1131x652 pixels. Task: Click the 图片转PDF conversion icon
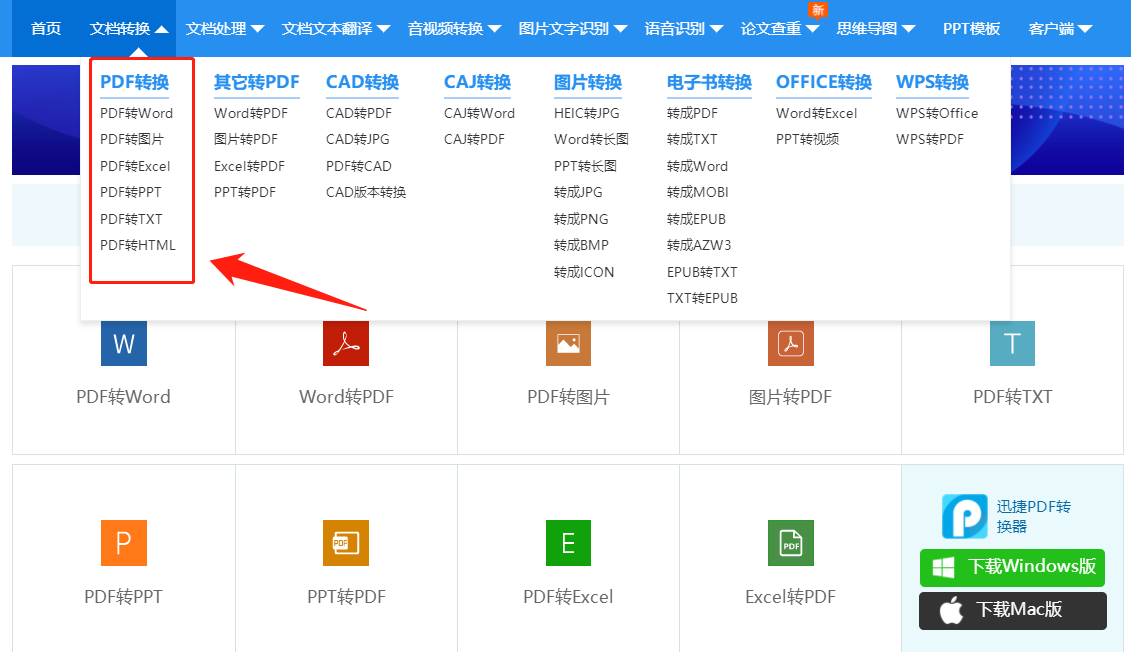pyautogui.click(x=790, y=343)
